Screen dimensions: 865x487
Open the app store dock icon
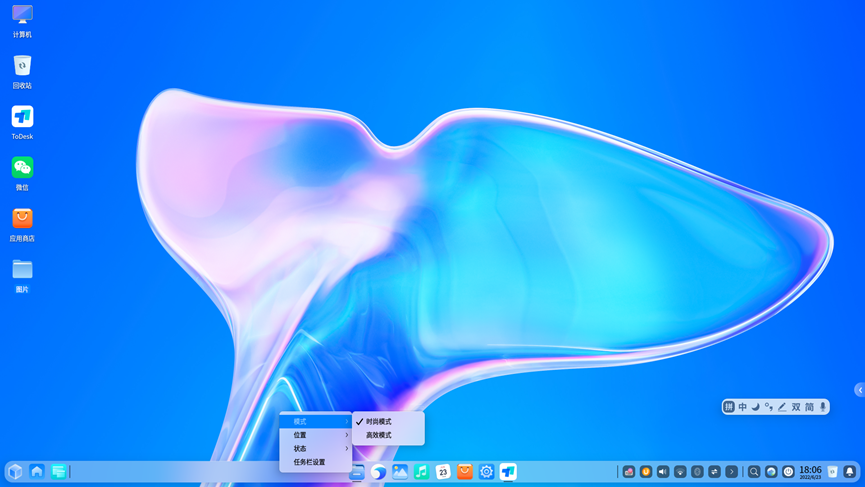[465, 472]
